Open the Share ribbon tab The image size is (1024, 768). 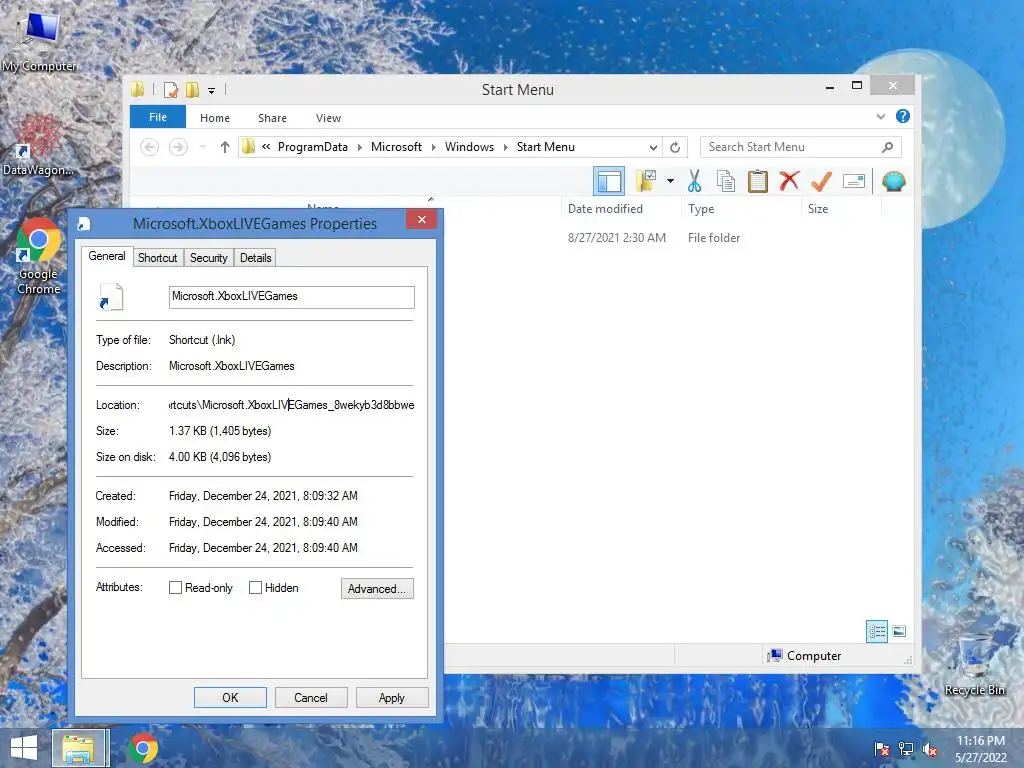point(272,118)
